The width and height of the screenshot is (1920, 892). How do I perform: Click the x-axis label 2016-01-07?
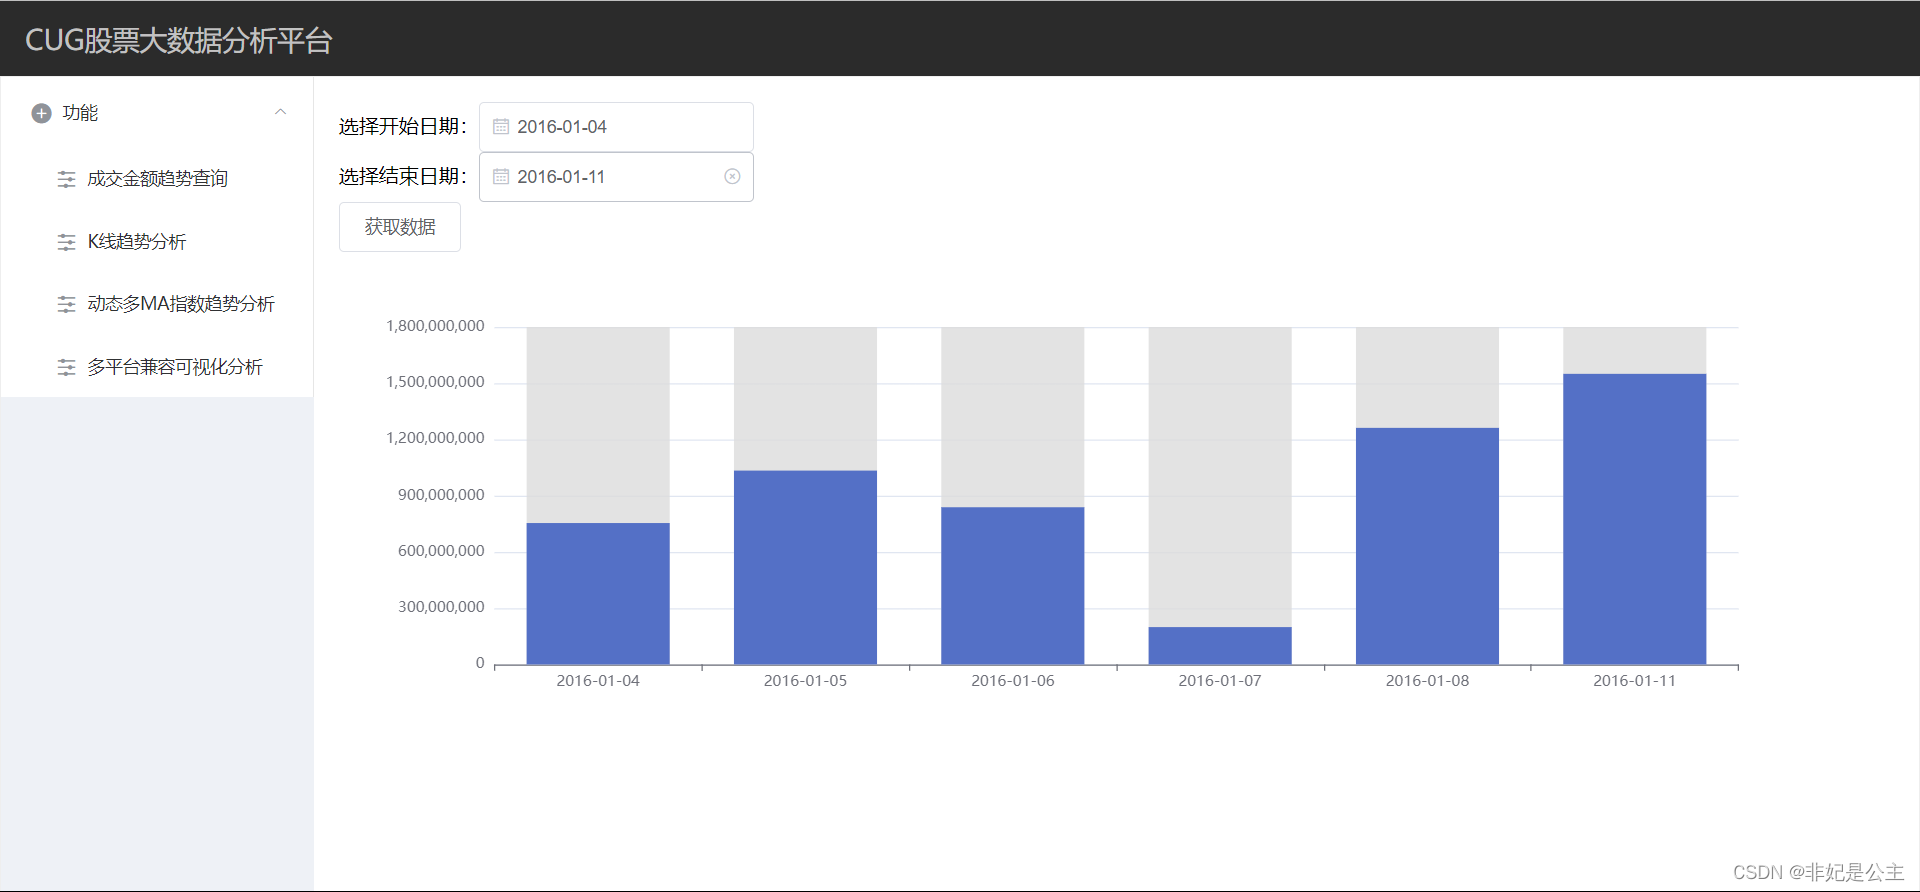coord(1220,681)
